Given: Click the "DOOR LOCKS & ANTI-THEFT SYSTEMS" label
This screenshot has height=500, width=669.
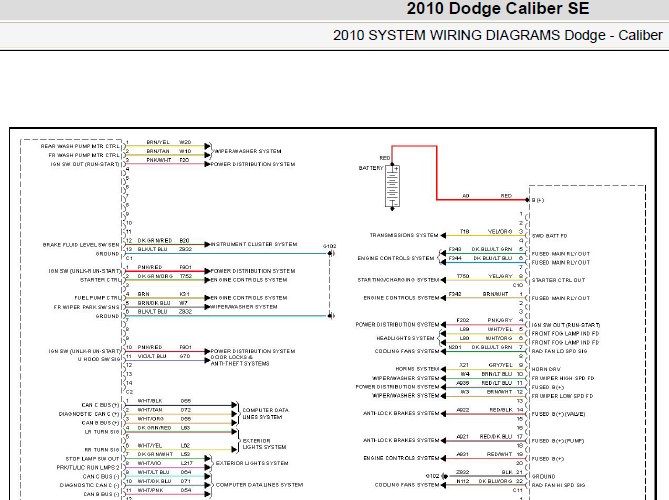Looking at the screenshot, I should (240, 360).
